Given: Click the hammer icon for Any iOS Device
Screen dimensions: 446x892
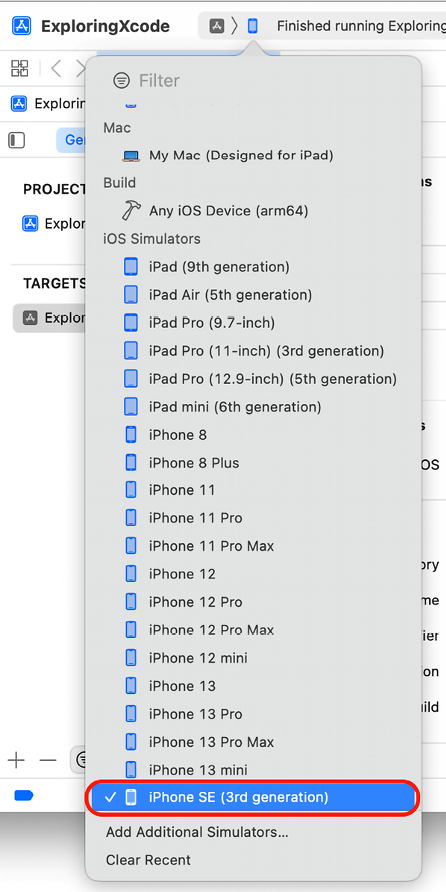Looking at the screenshot, I should pos(131,210).
